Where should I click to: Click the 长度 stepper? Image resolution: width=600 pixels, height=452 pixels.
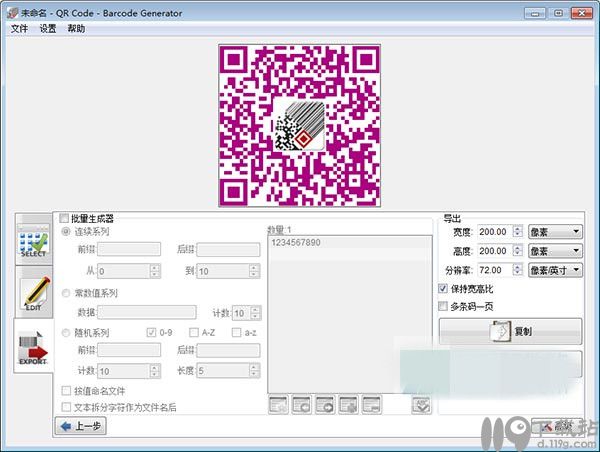(x=254, y=370)
